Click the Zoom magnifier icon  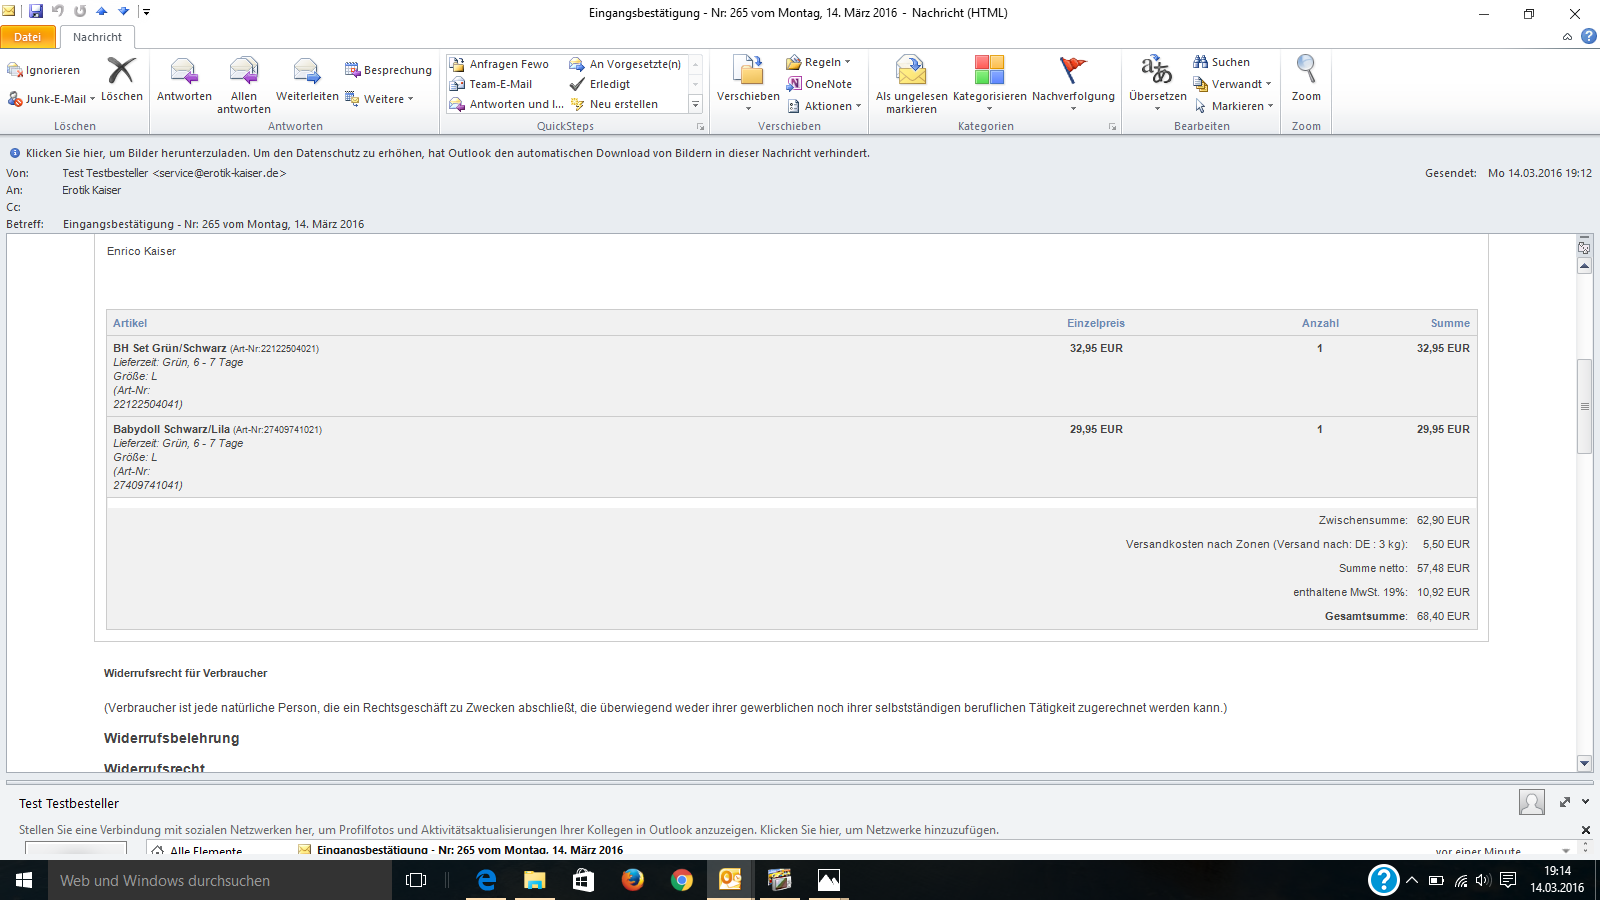click(x=1306, y=72)
